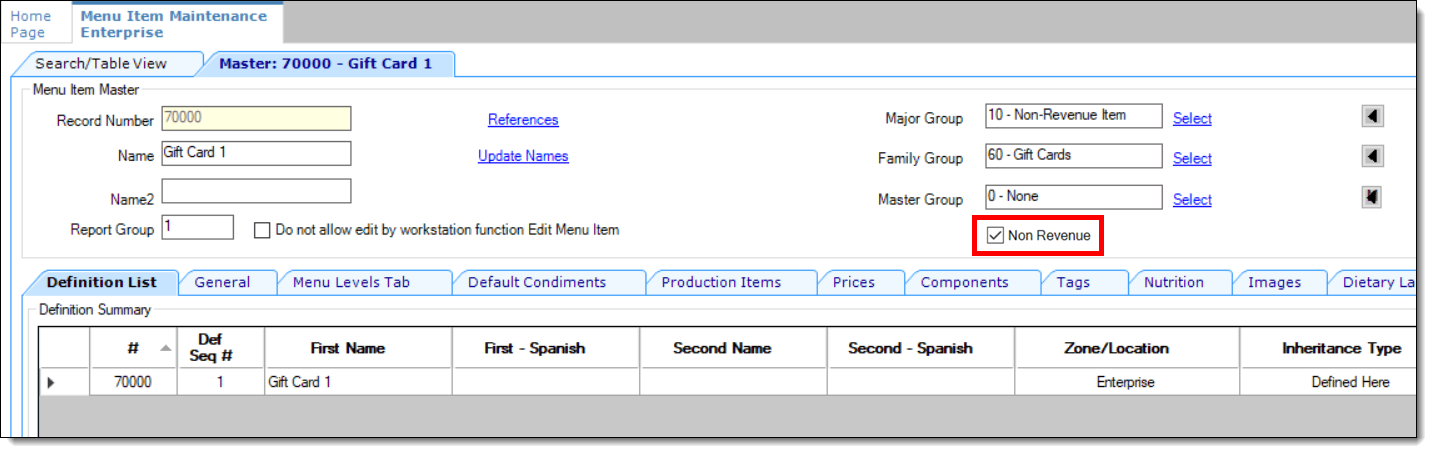Click the arrow icon beside Major Group
The height and width of the screenshot is (453, 1432).
point(1372,116)
